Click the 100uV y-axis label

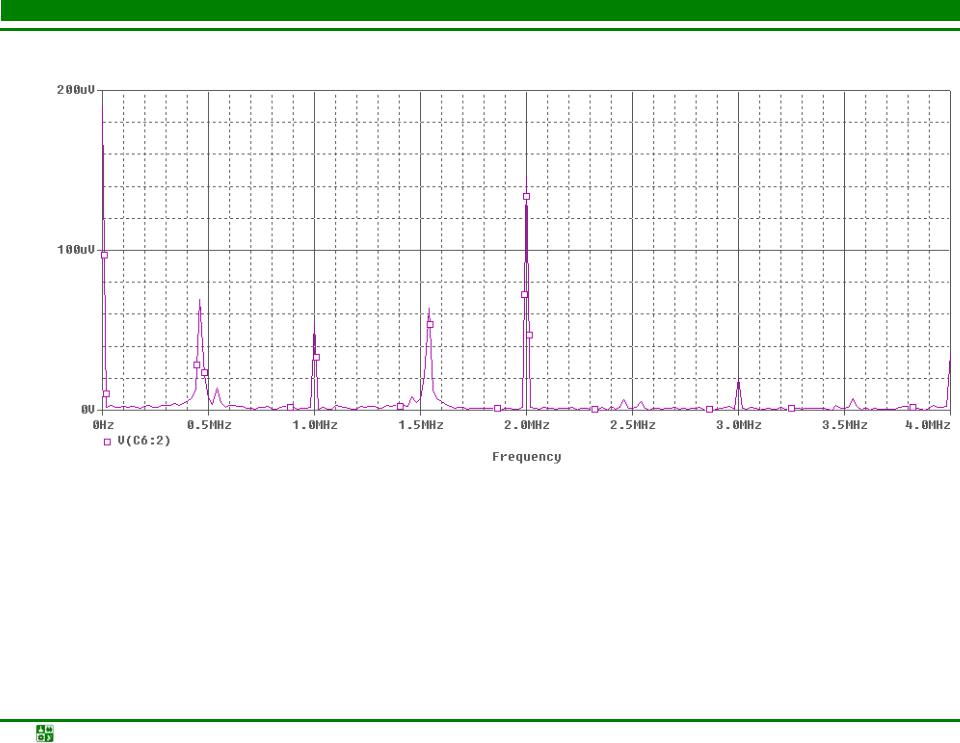(x=77, y=250)
